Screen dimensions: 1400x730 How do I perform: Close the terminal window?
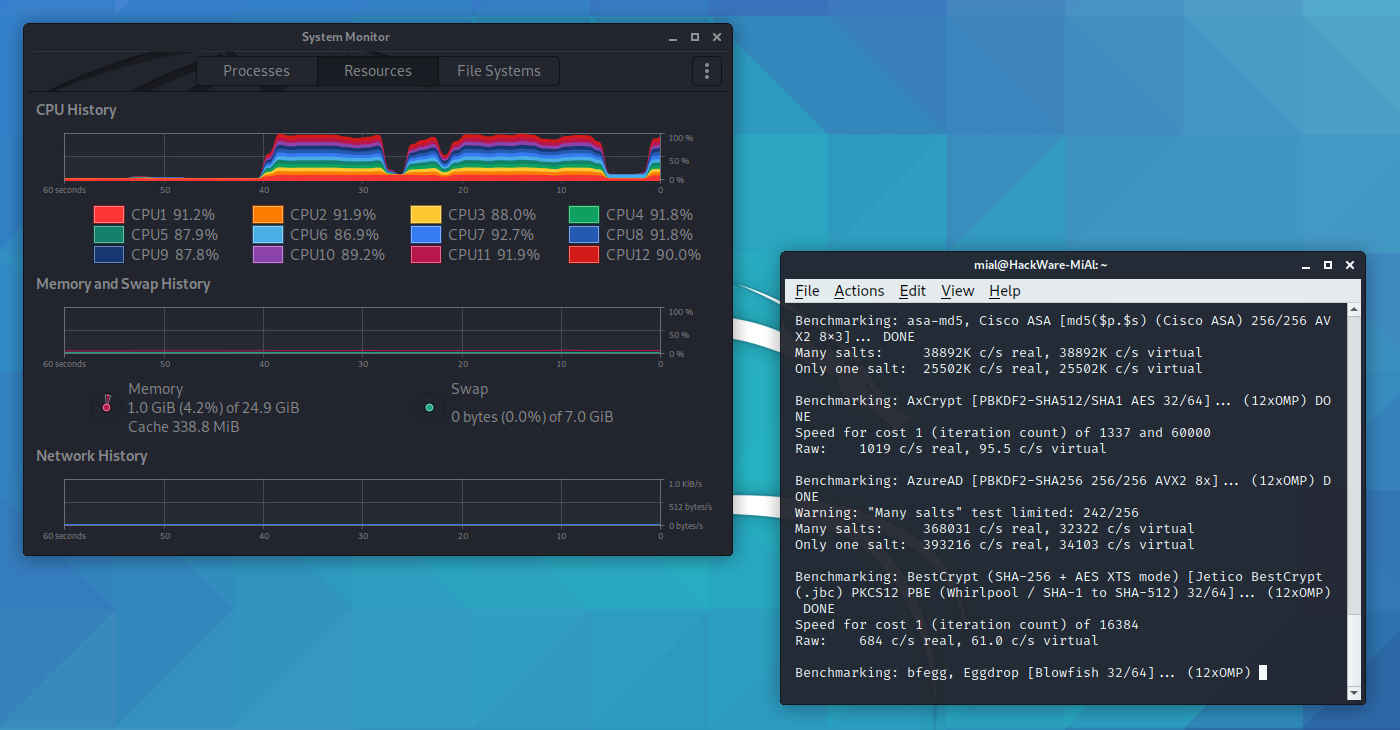pyautogui.click(x=1349, y=265)
